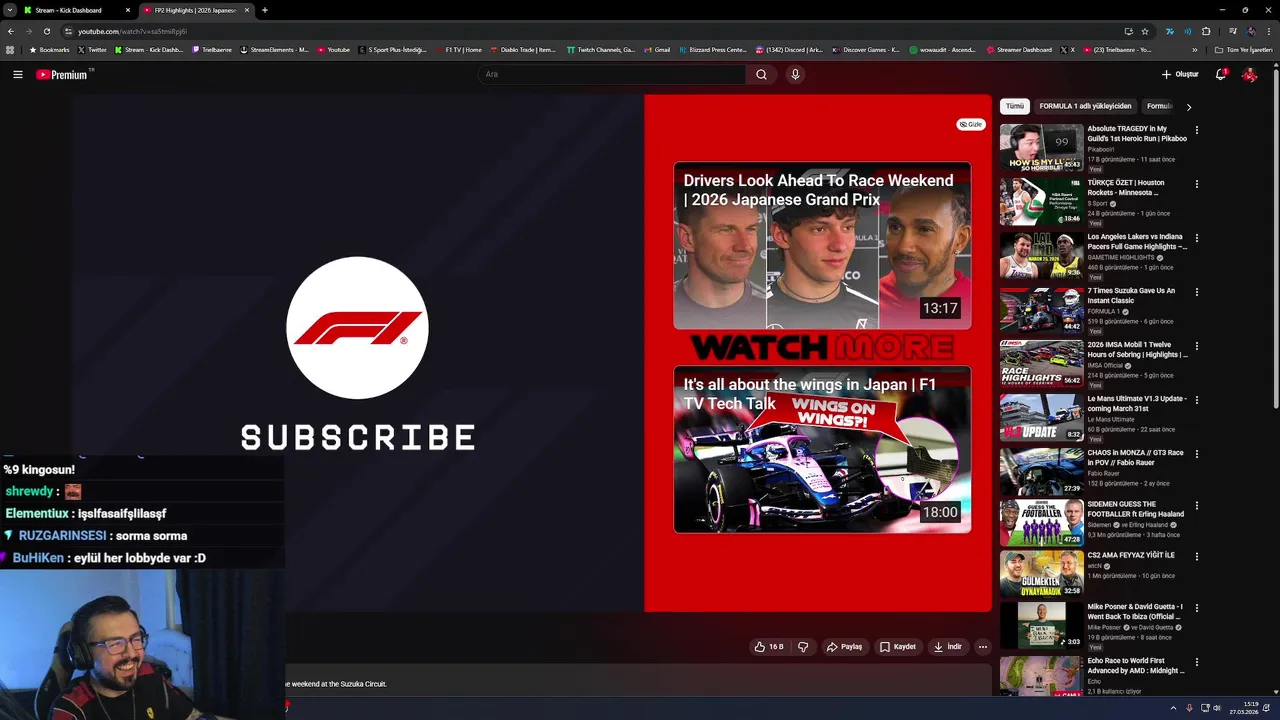Open options for 2026 IMSA Sebring video

[x=1196, y=346]
